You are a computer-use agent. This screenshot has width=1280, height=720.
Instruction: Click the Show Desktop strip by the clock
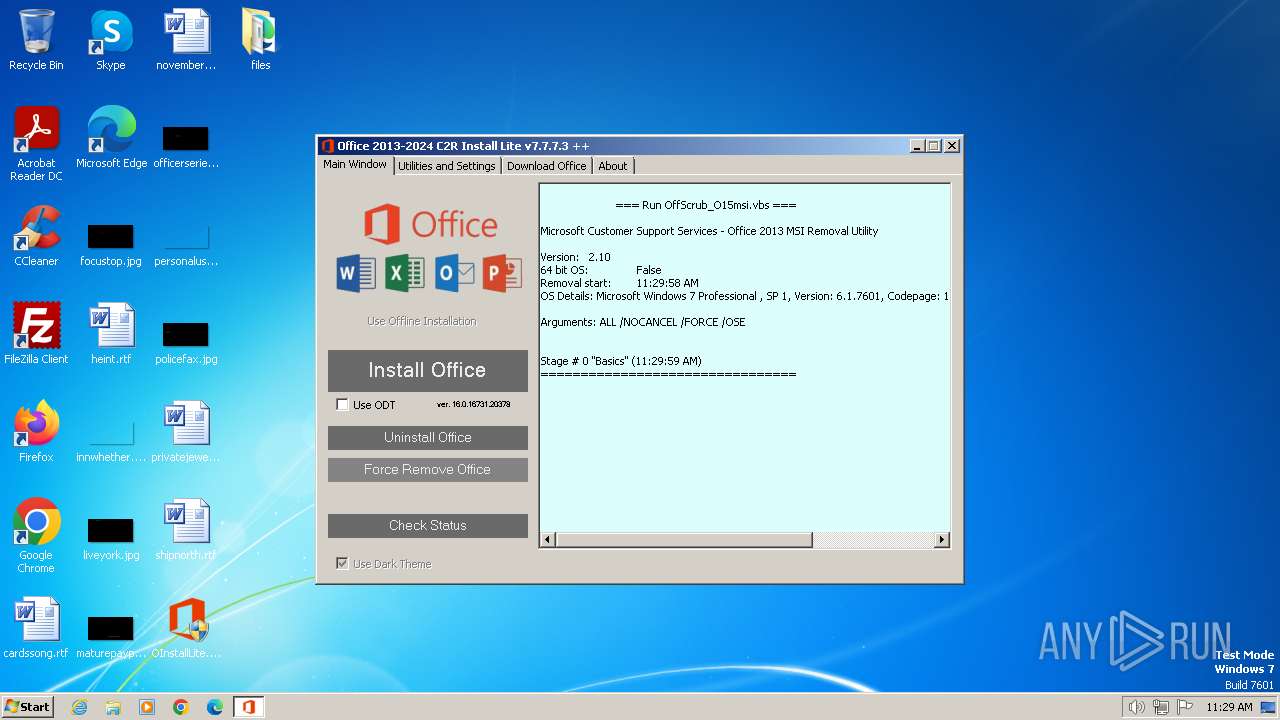pos(1268,707)
